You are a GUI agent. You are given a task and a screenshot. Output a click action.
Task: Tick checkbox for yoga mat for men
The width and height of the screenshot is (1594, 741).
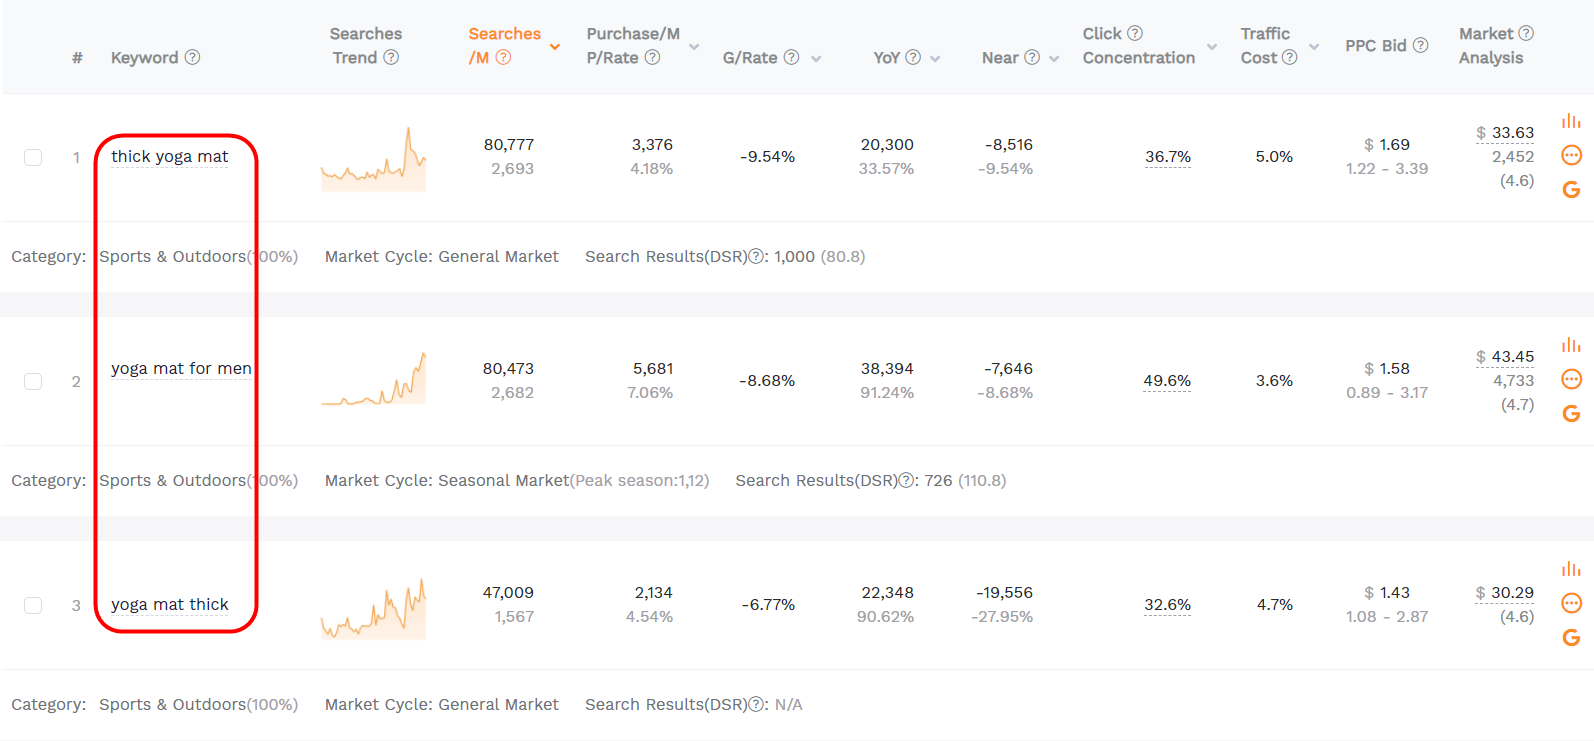pos(33,381)
